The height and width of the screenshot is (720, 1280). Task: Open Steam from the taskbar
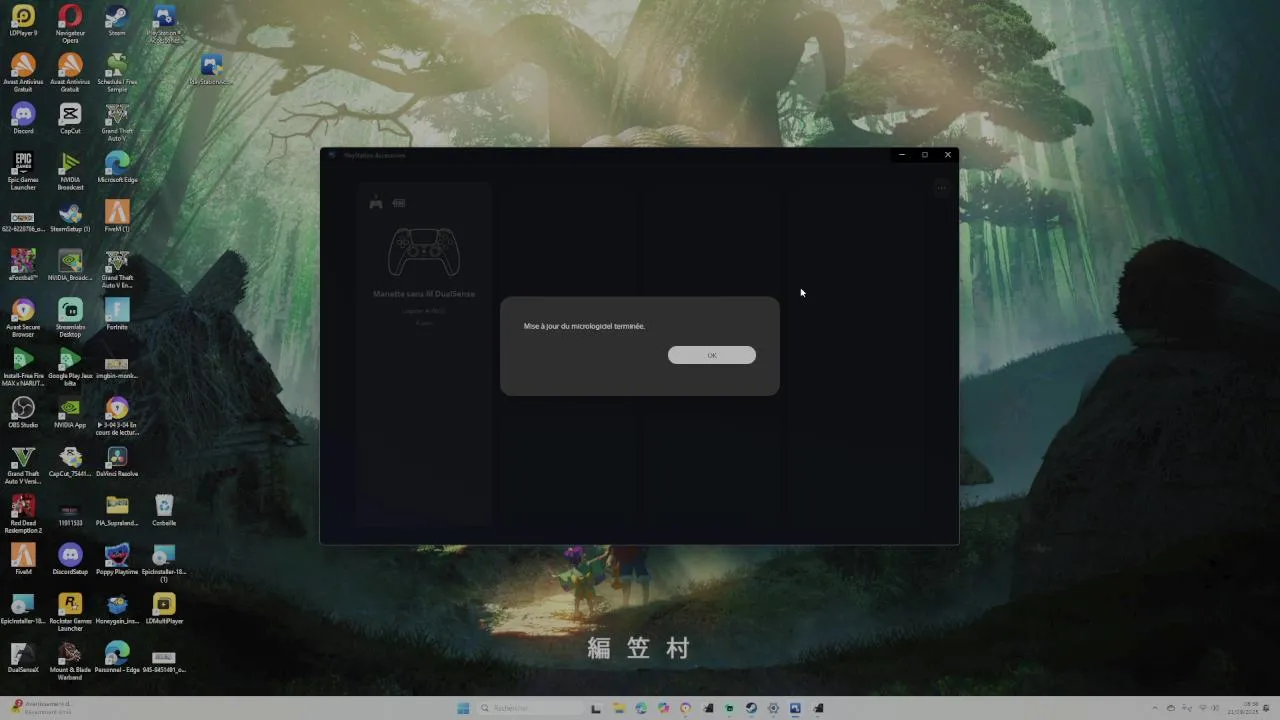click(x=751, y=708)
